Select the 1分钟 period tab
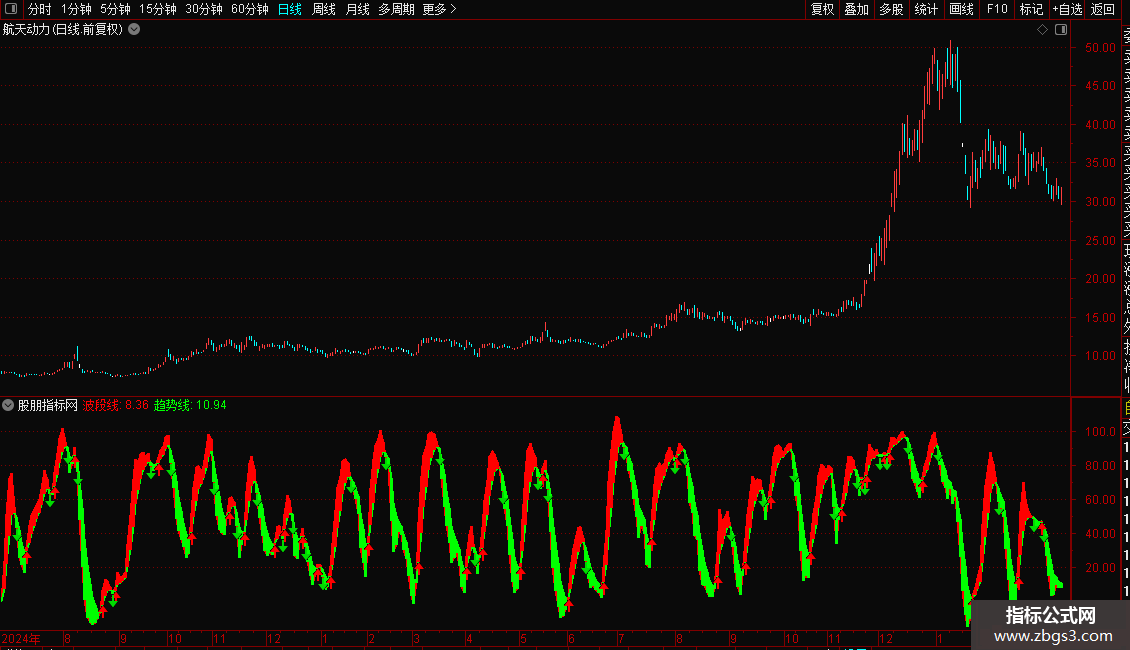The width and height of the screenshot is (1130, 650). (x=76, y=9)
